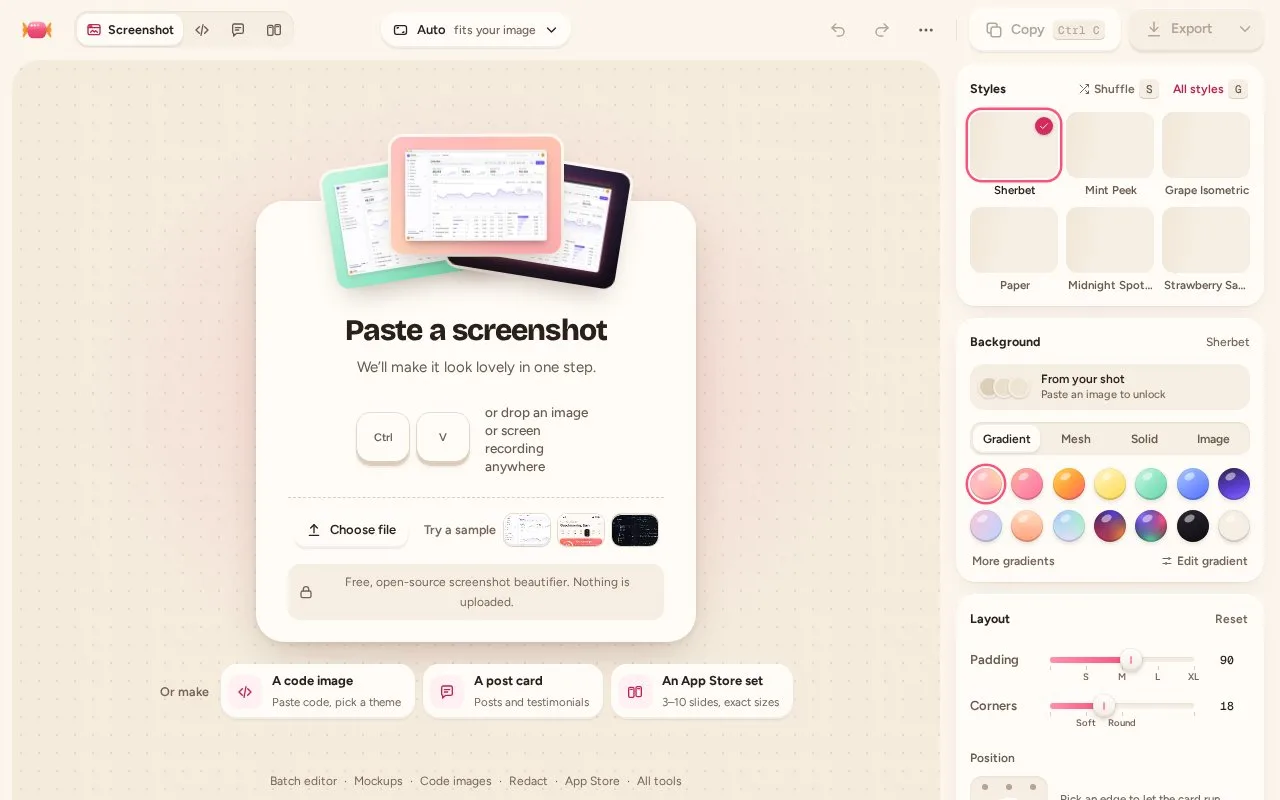
Task: Show More gradients
Action: tap(1013, 561)
